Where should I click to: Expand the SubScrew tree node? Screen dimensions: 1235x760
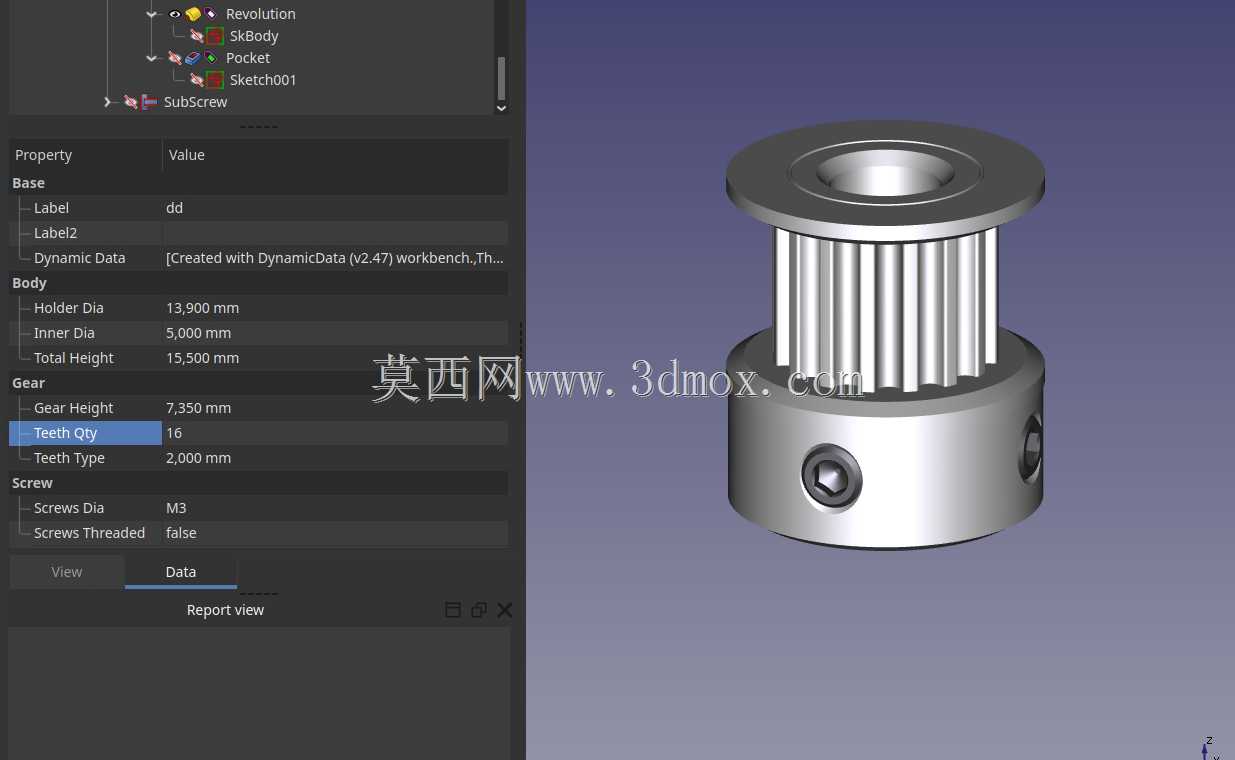108,102
